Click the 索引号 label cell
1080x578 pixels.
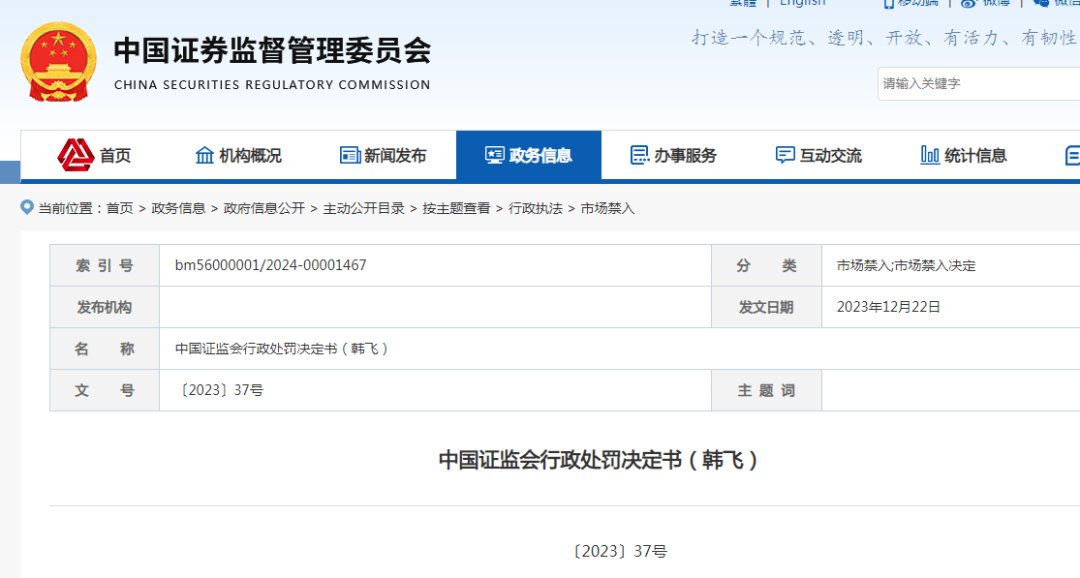click(105, 265)
